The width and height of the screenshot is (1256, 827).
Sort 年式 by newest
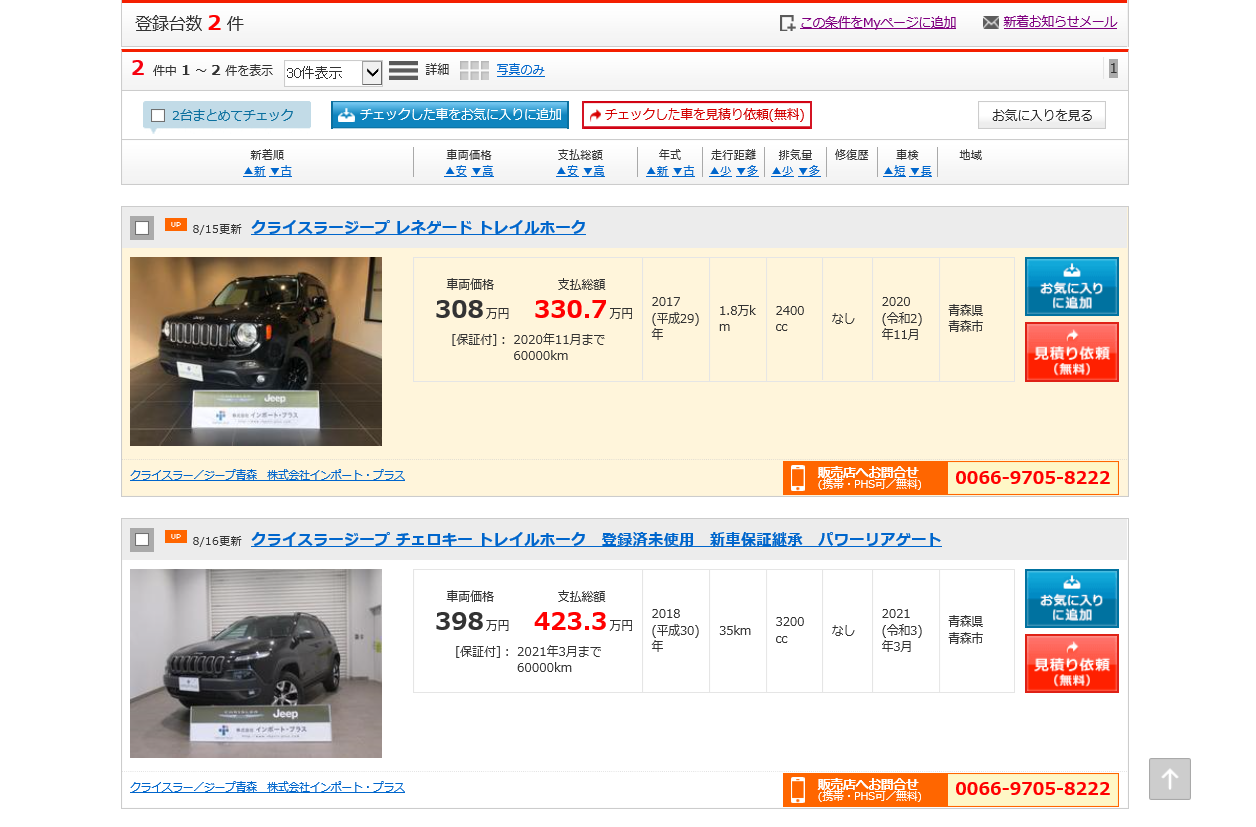[657, 171]
